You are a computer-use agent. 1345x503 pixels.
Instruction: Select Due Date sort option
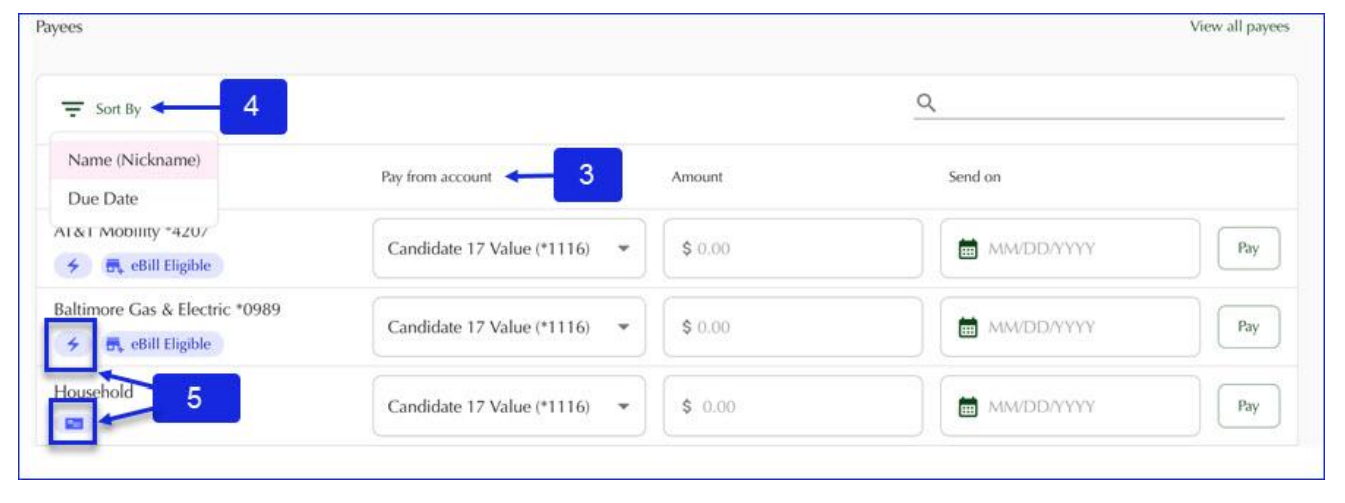click(103, 198)
